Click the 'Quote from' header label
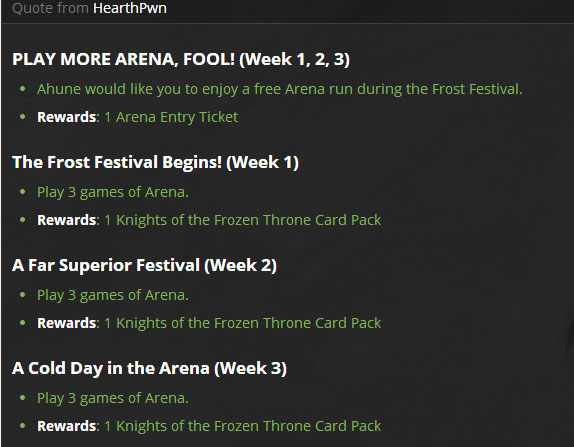The image size is (574, 447). point(51,8)
